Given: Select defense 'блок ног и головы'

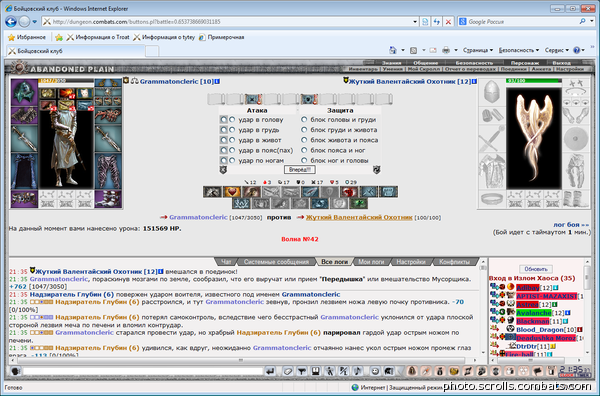Looking at the screenshot, I should [304, 160].
